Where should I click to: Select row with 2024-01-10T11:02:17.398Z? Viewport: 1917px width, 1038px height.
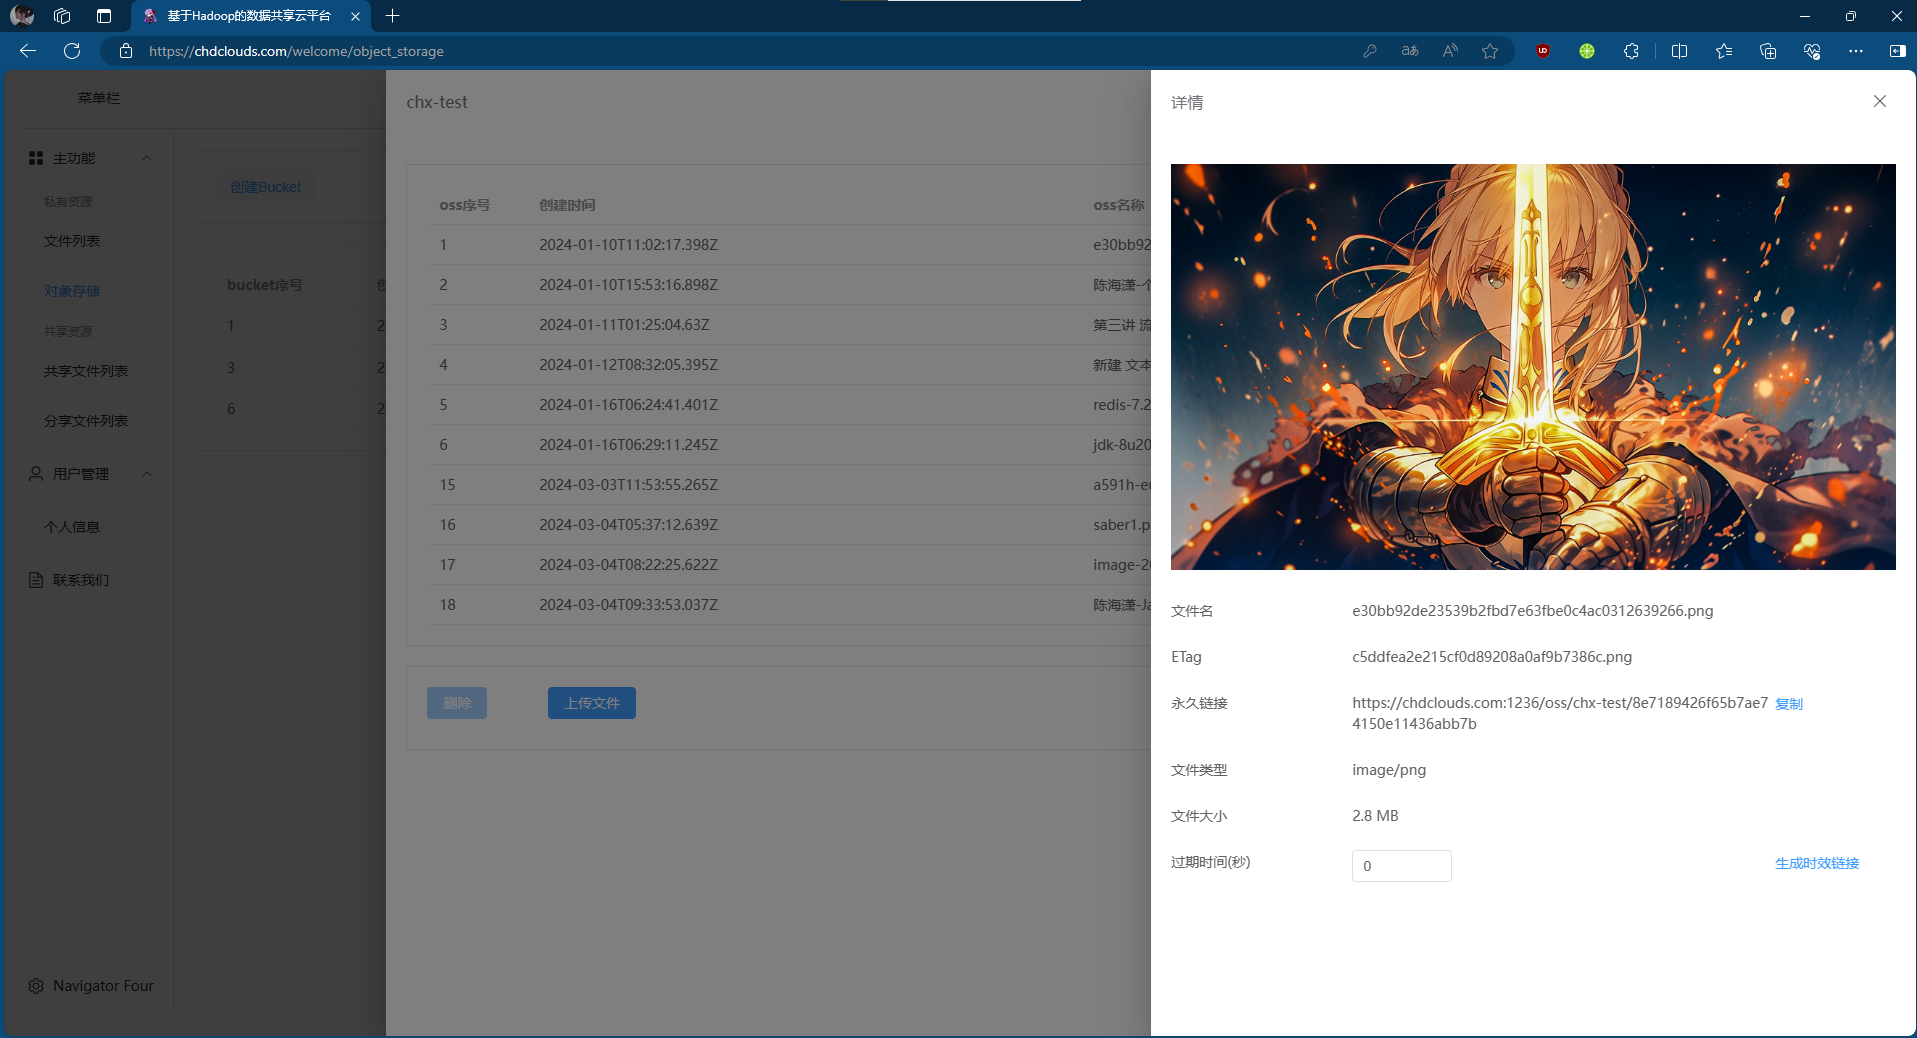click(789, 245)
